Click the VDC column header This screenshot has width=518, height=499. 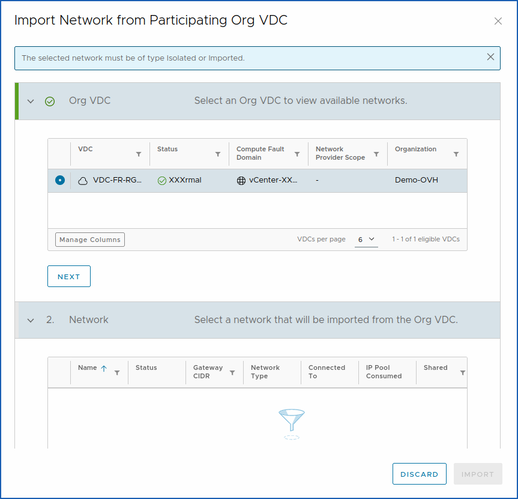[85, 149]
